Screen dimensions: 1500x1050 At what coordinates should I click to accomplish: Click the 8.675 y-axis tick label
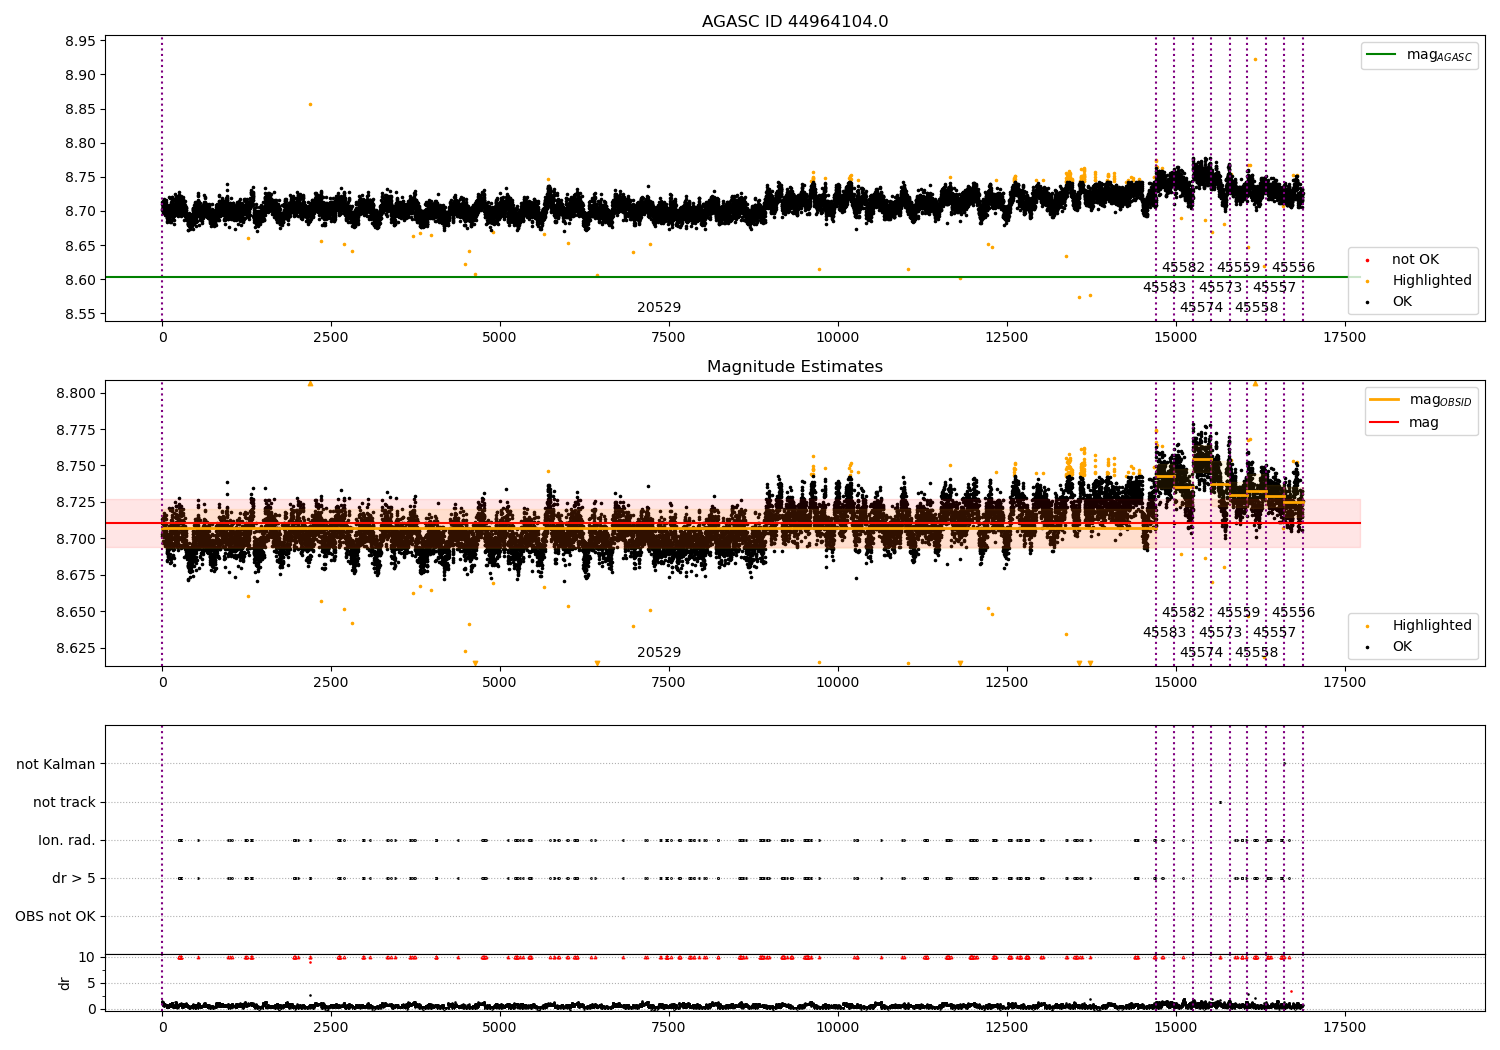pyautogui.click(x=76, y=576)
